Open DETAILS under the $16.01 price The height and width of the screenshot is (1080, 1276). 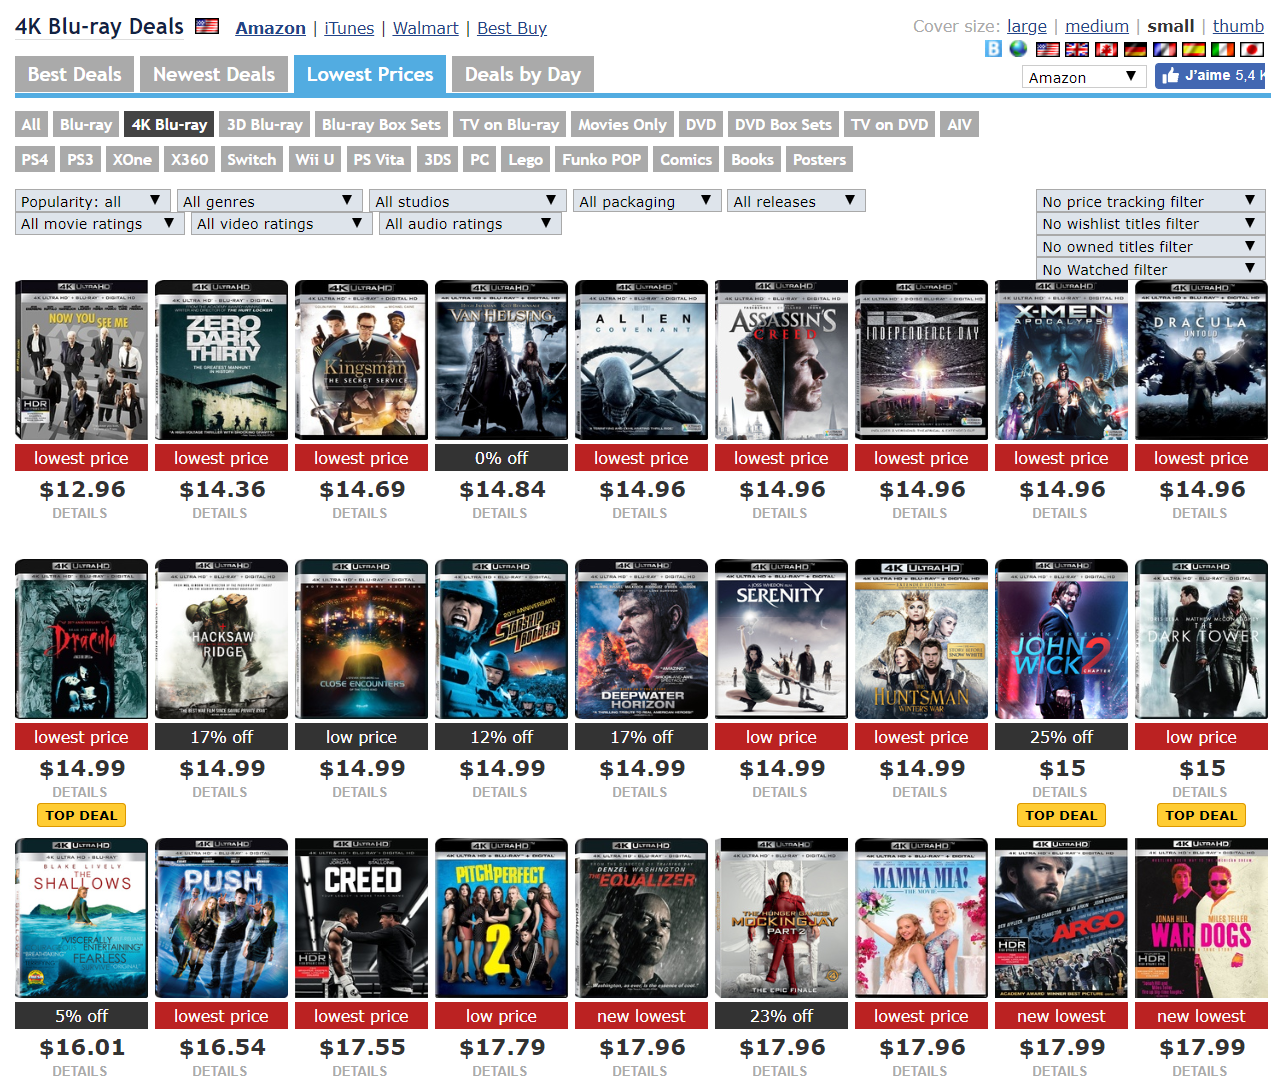[80, 1071]
